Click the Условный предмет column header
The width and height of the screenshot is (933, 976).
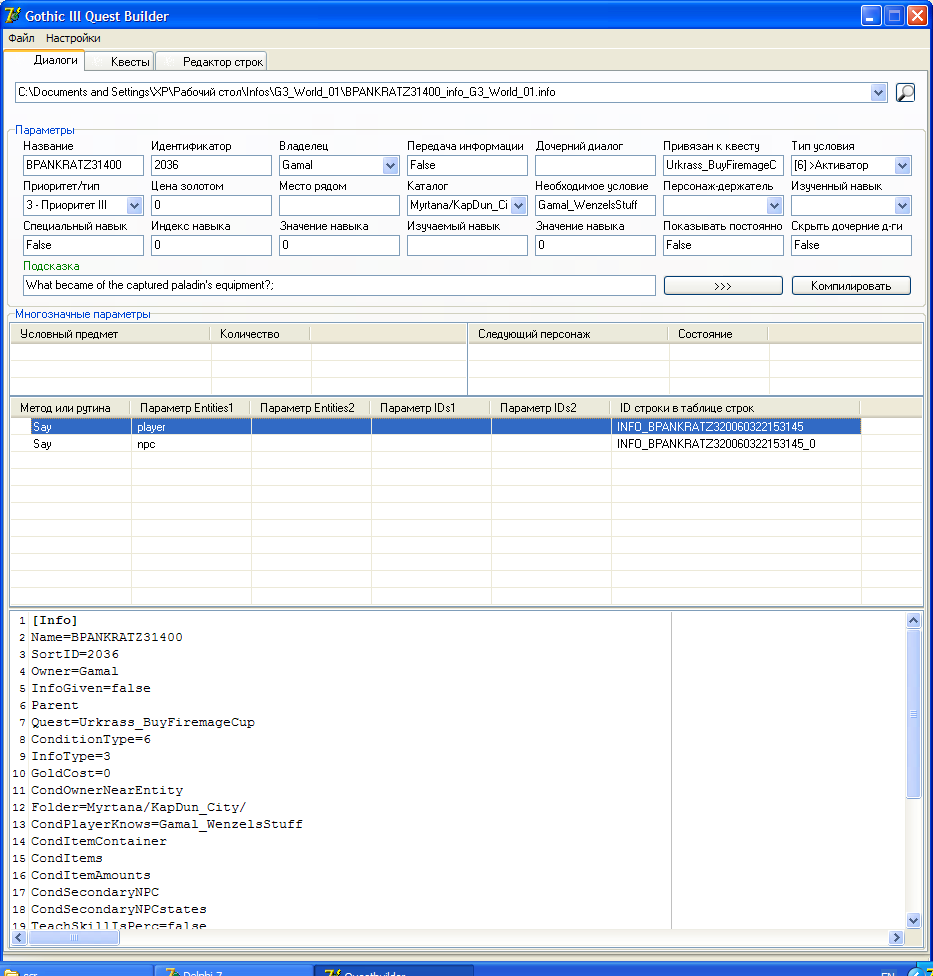110,334
